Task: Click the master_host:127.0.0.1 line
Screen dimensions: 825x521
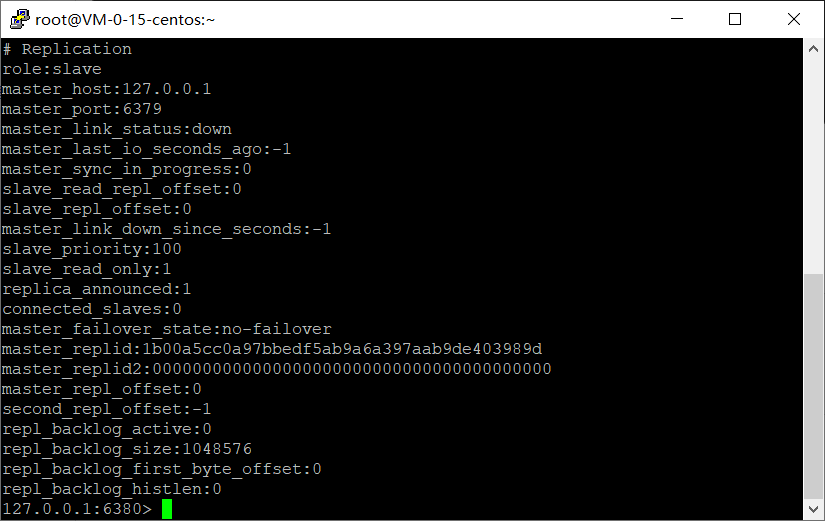Action: 106,89
